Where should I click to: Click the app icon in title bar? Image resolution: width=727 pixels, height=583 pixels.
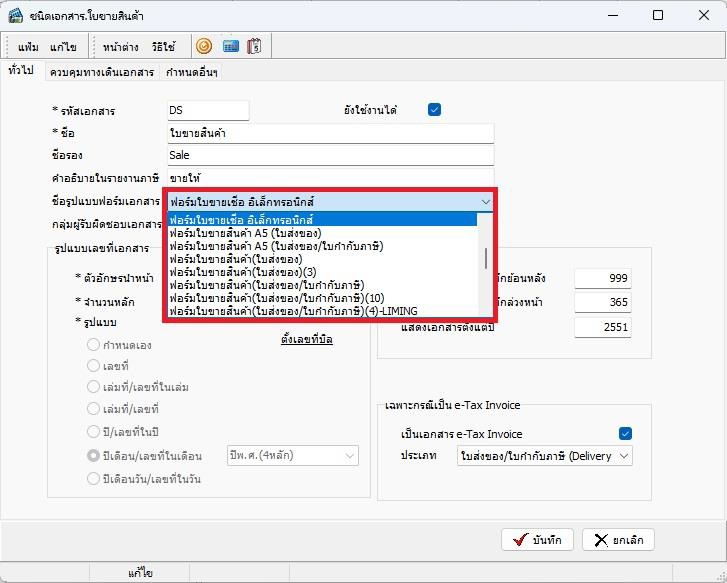pos(16,15)
